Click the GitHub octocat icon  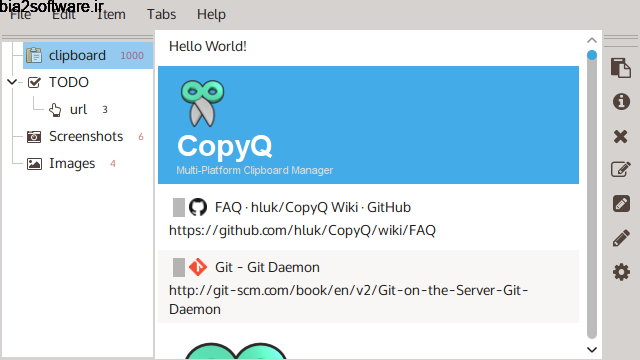(x=198, y=207)
